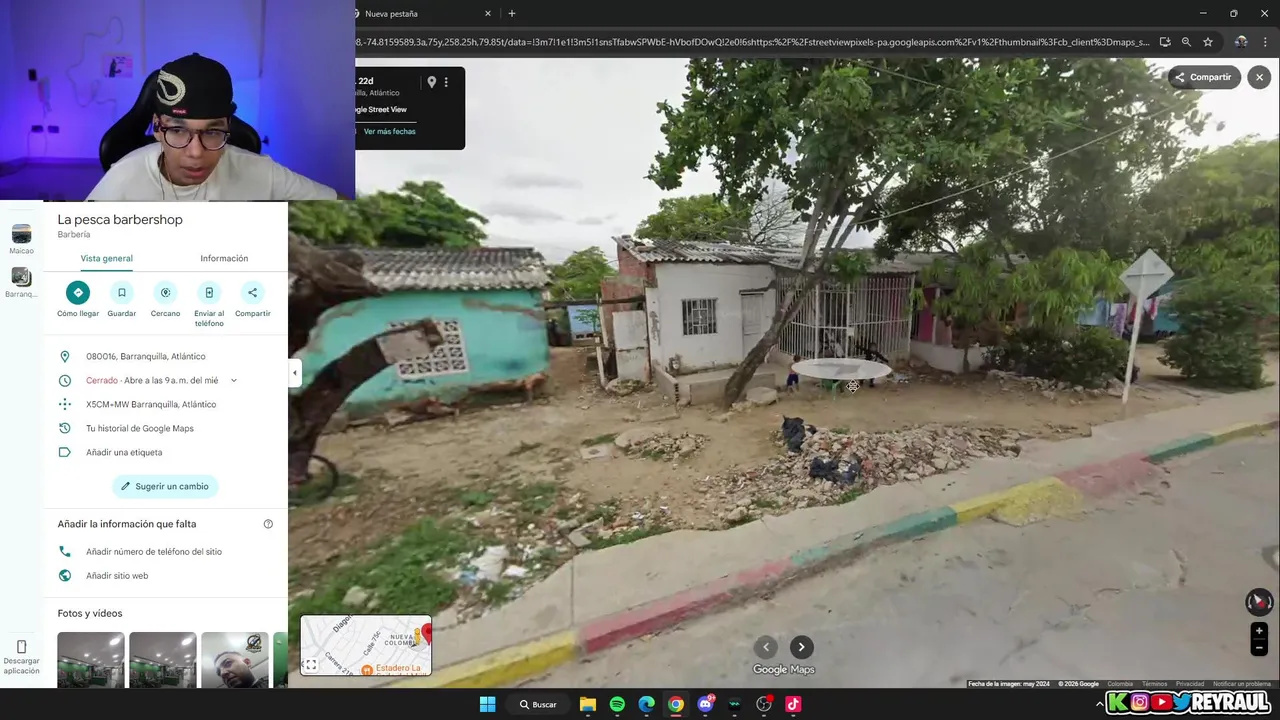Click the install app icon in address bar
The image size is (1280, 720).
[1165, 42]
